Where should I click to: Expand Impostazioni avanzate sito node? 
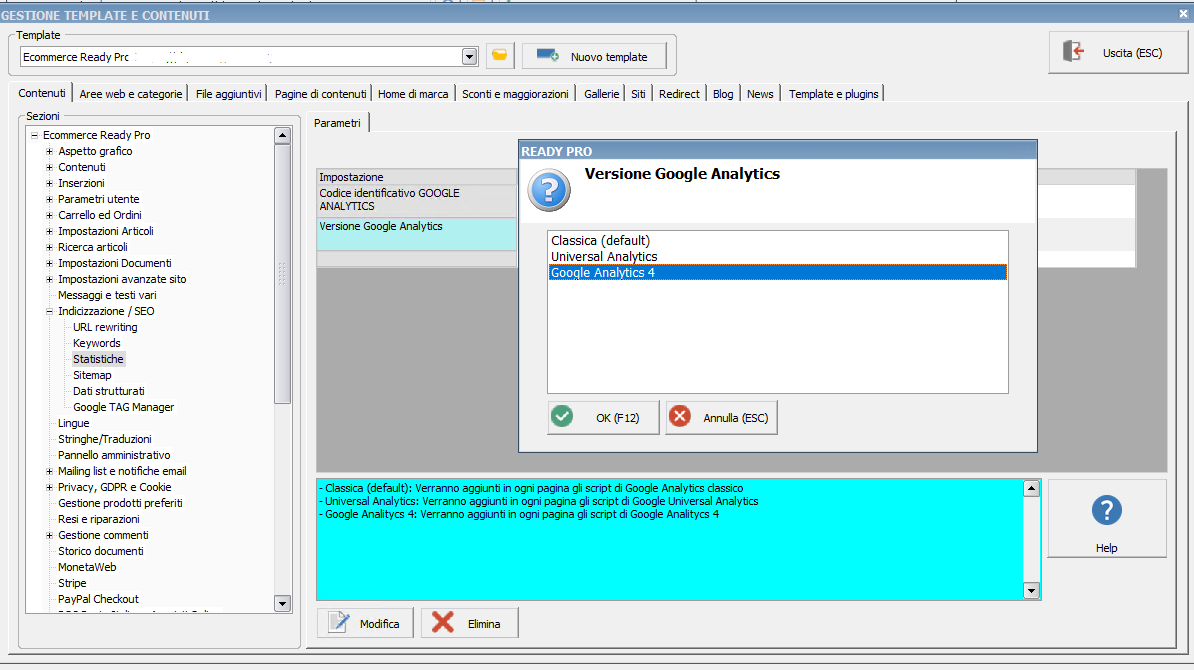coord(49,279)
